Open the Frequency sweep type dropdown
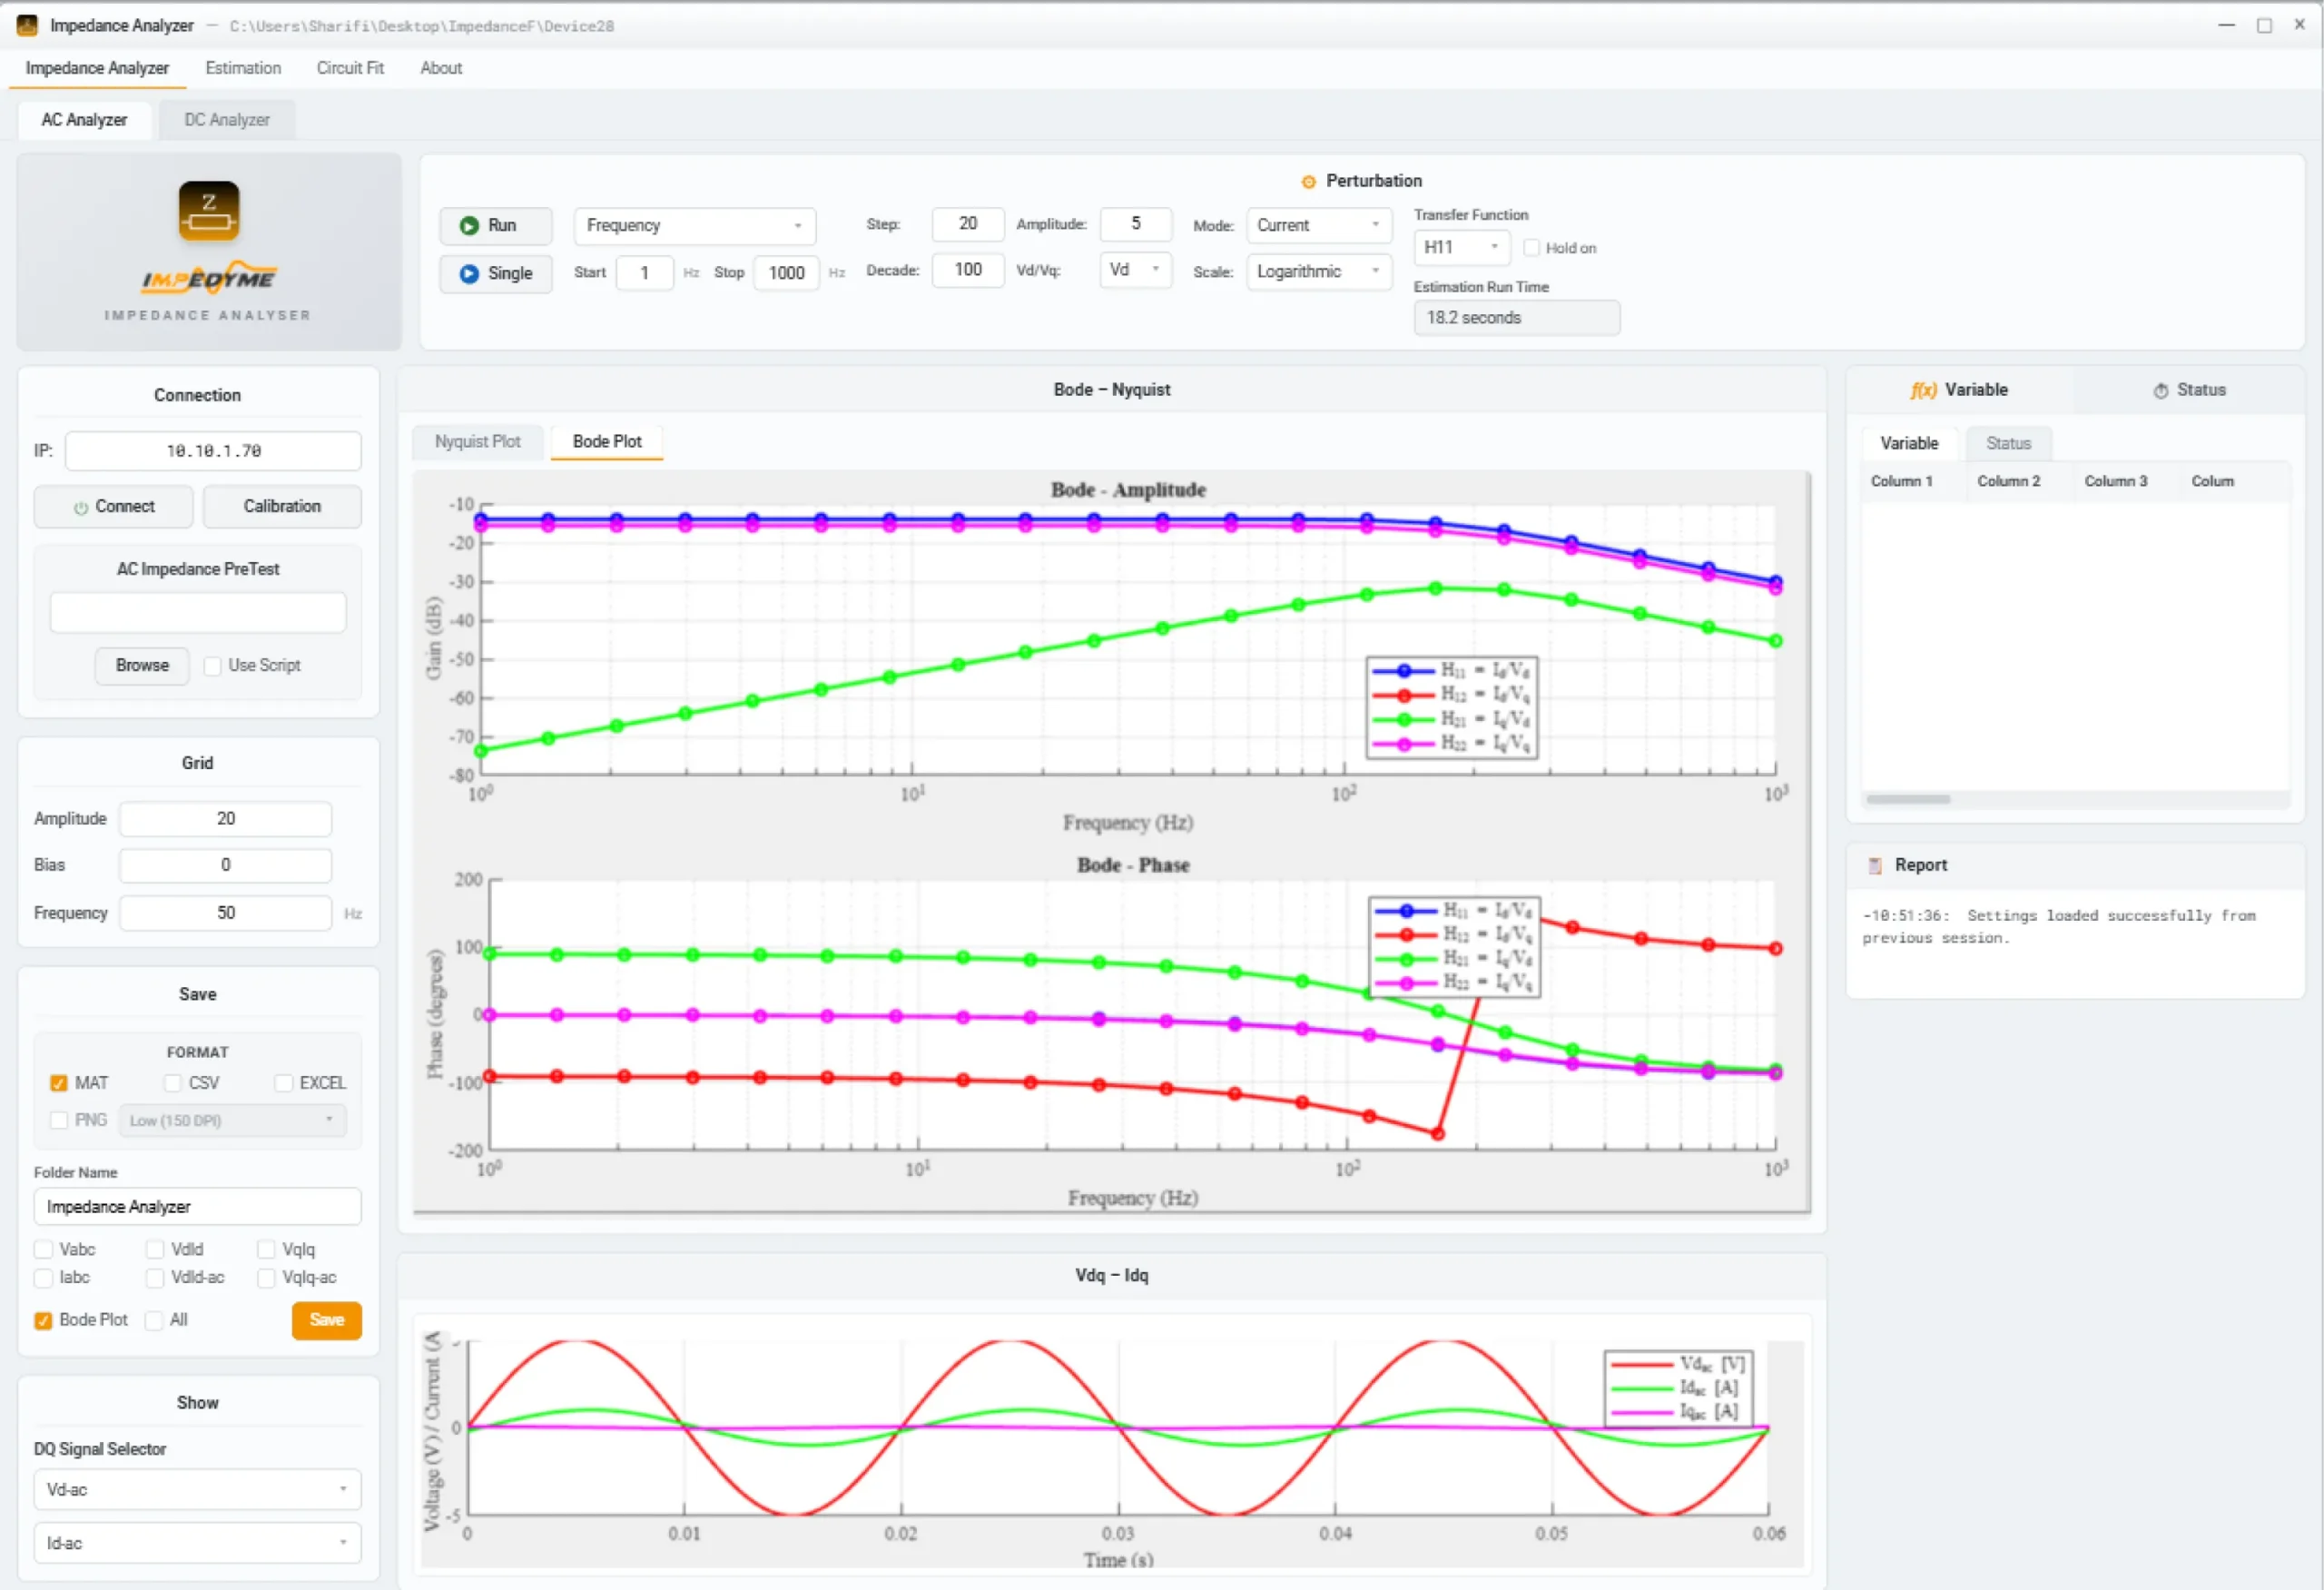The height and width of the screenshot is (1590, 2324). (x=694, y=226)
